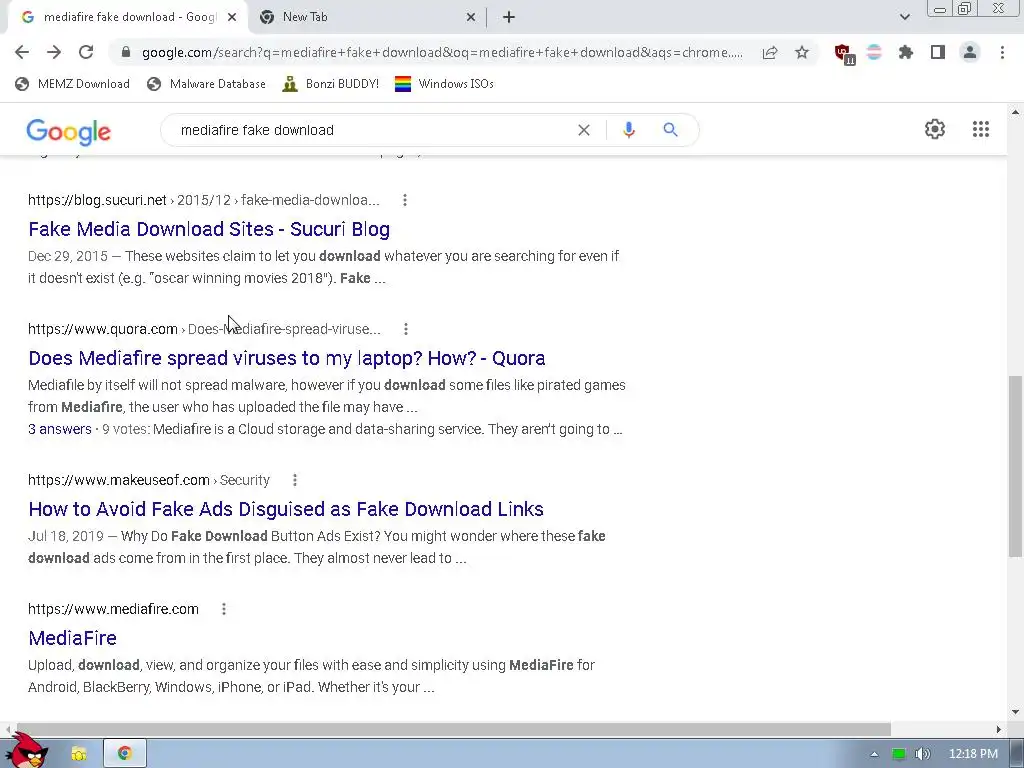Click the www.makeuseof.com URL breadcrumb
Screen dimensions: 1024x768
click(x=149, y=480)
